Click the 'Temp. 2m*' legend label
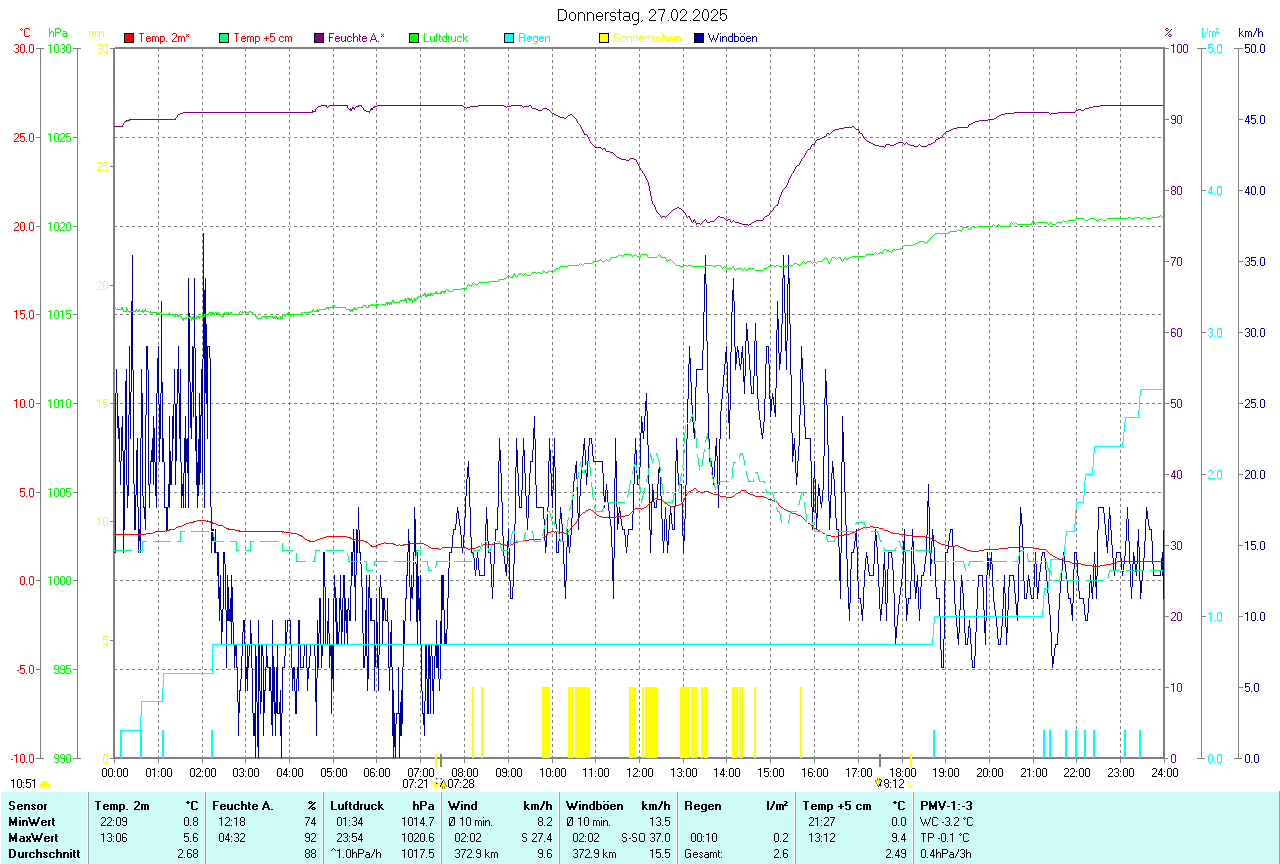The width and height of the screenshot is (1280, 864). (x=164, y=38)
